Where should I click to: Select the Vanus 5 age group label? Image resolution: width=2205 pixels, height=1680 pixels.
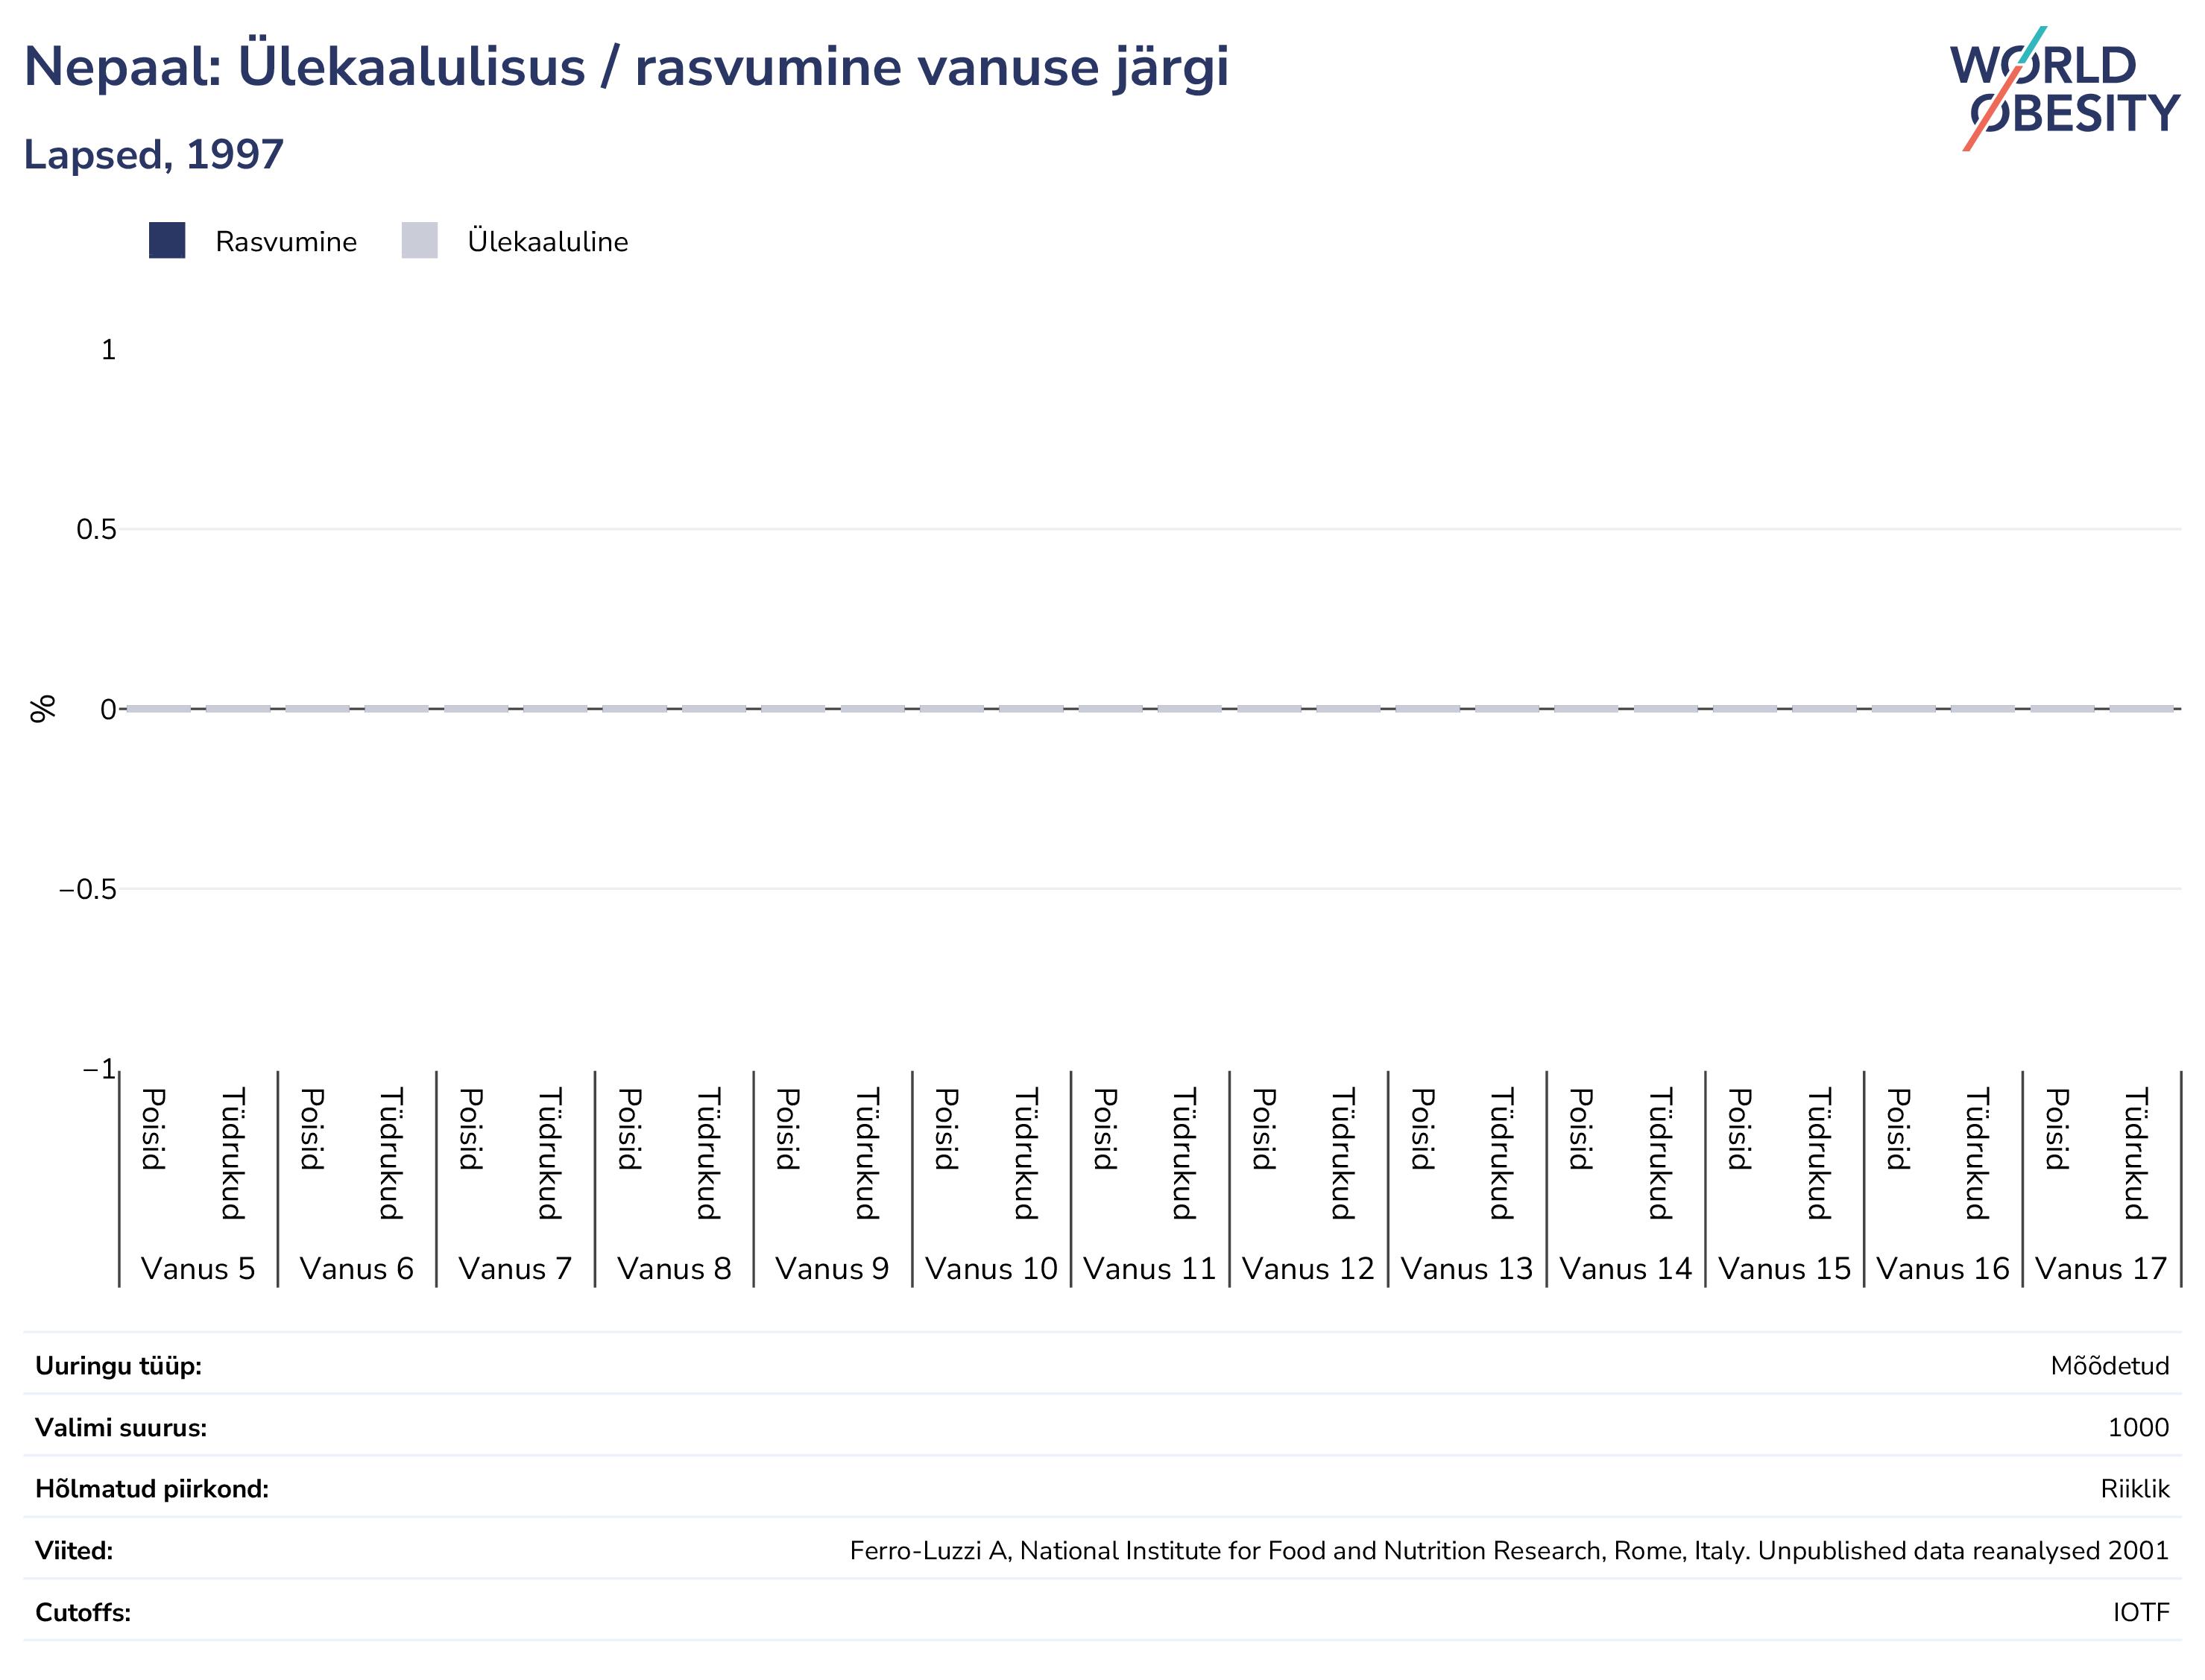198,1269
